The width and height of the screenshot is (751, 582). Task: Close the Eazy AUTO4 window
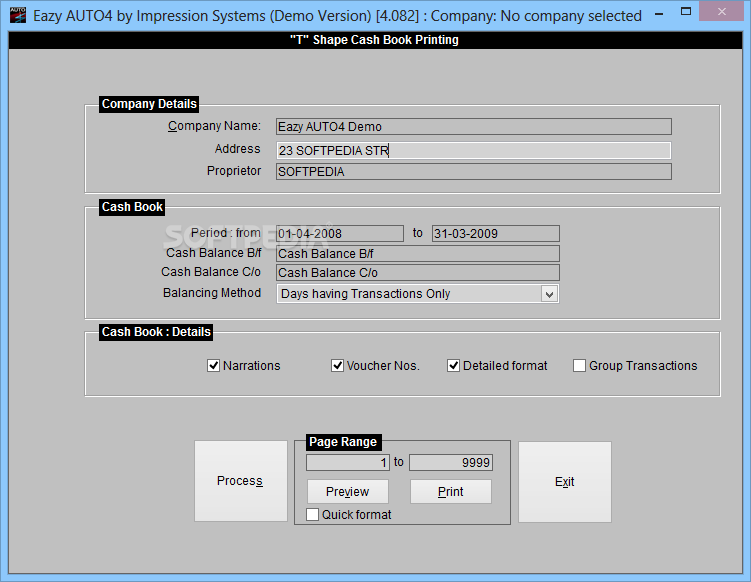point(721,12)
